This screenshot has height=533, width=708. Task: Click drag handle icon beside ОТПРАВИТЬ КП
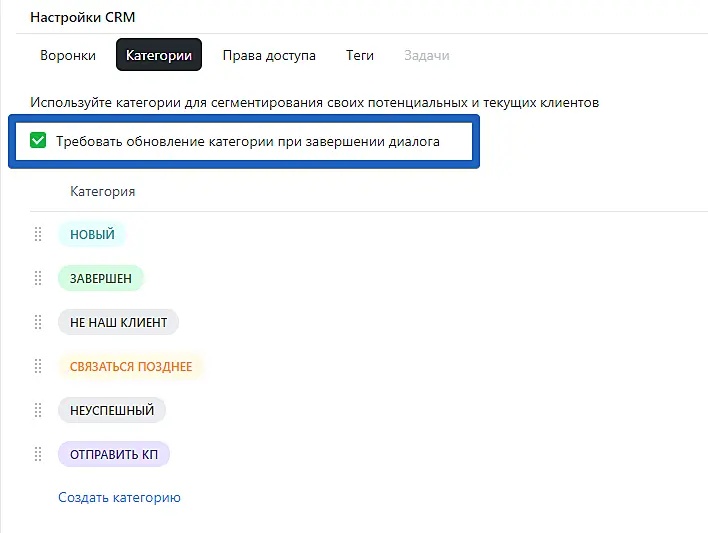pos(38,454)
